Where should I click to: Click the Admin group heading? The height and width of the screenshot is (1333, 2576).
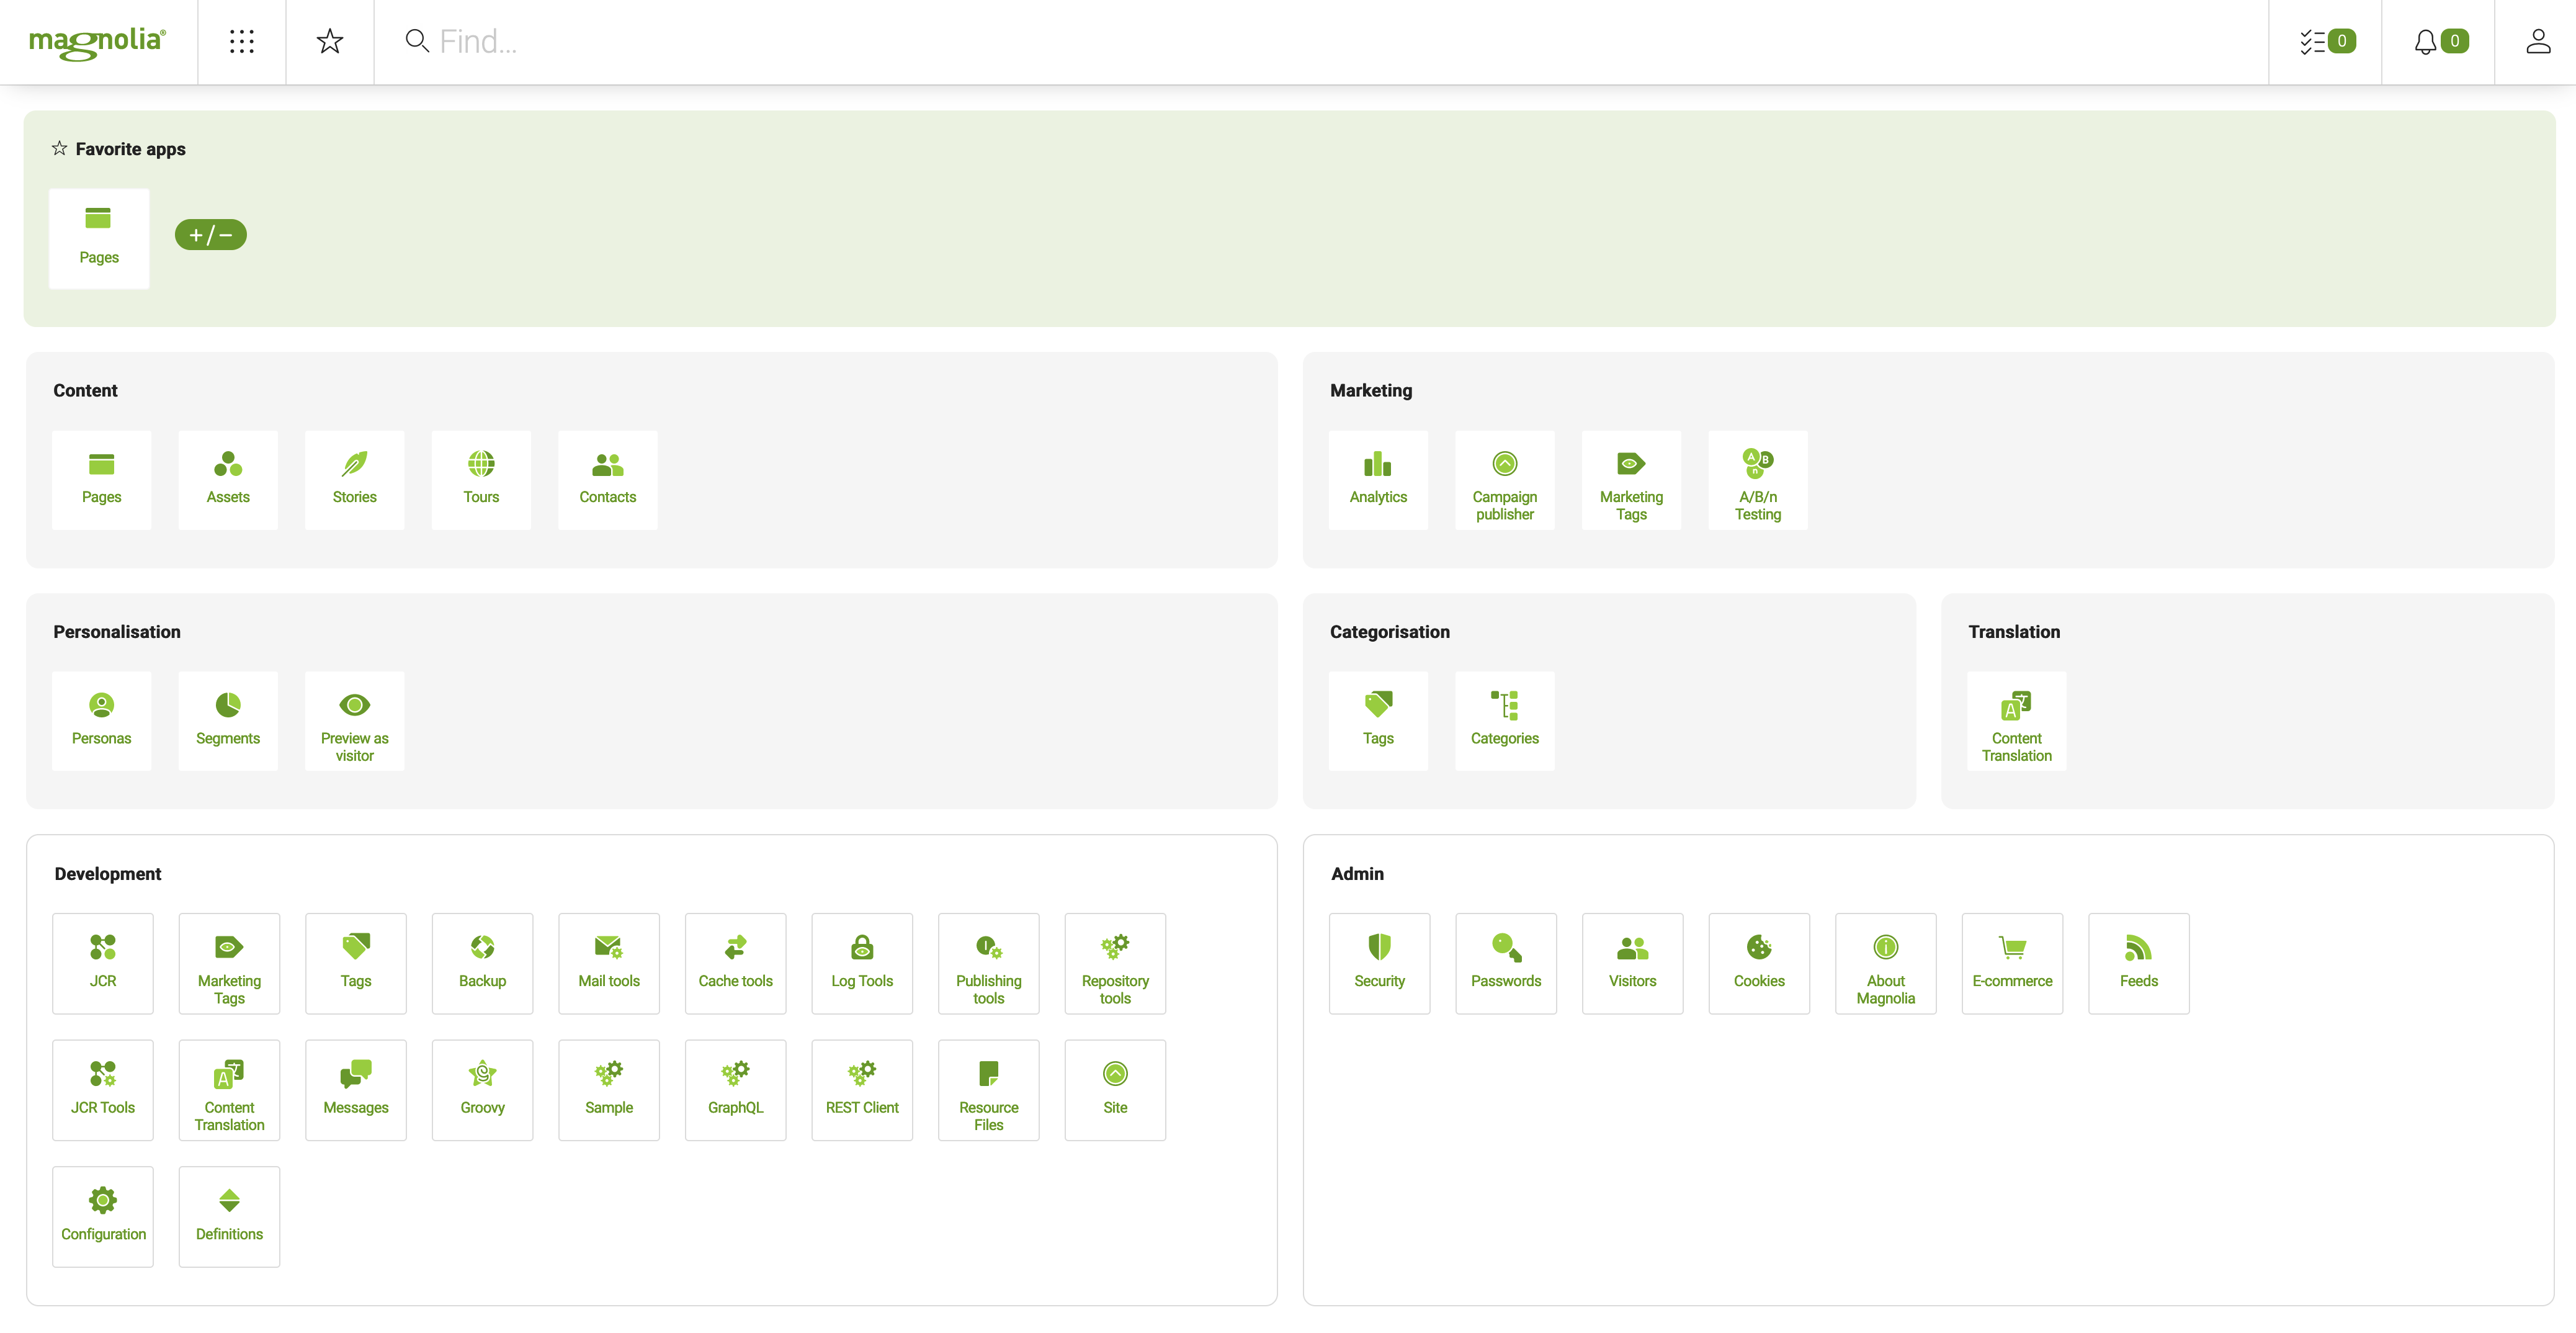click(x=1357, y=874)
